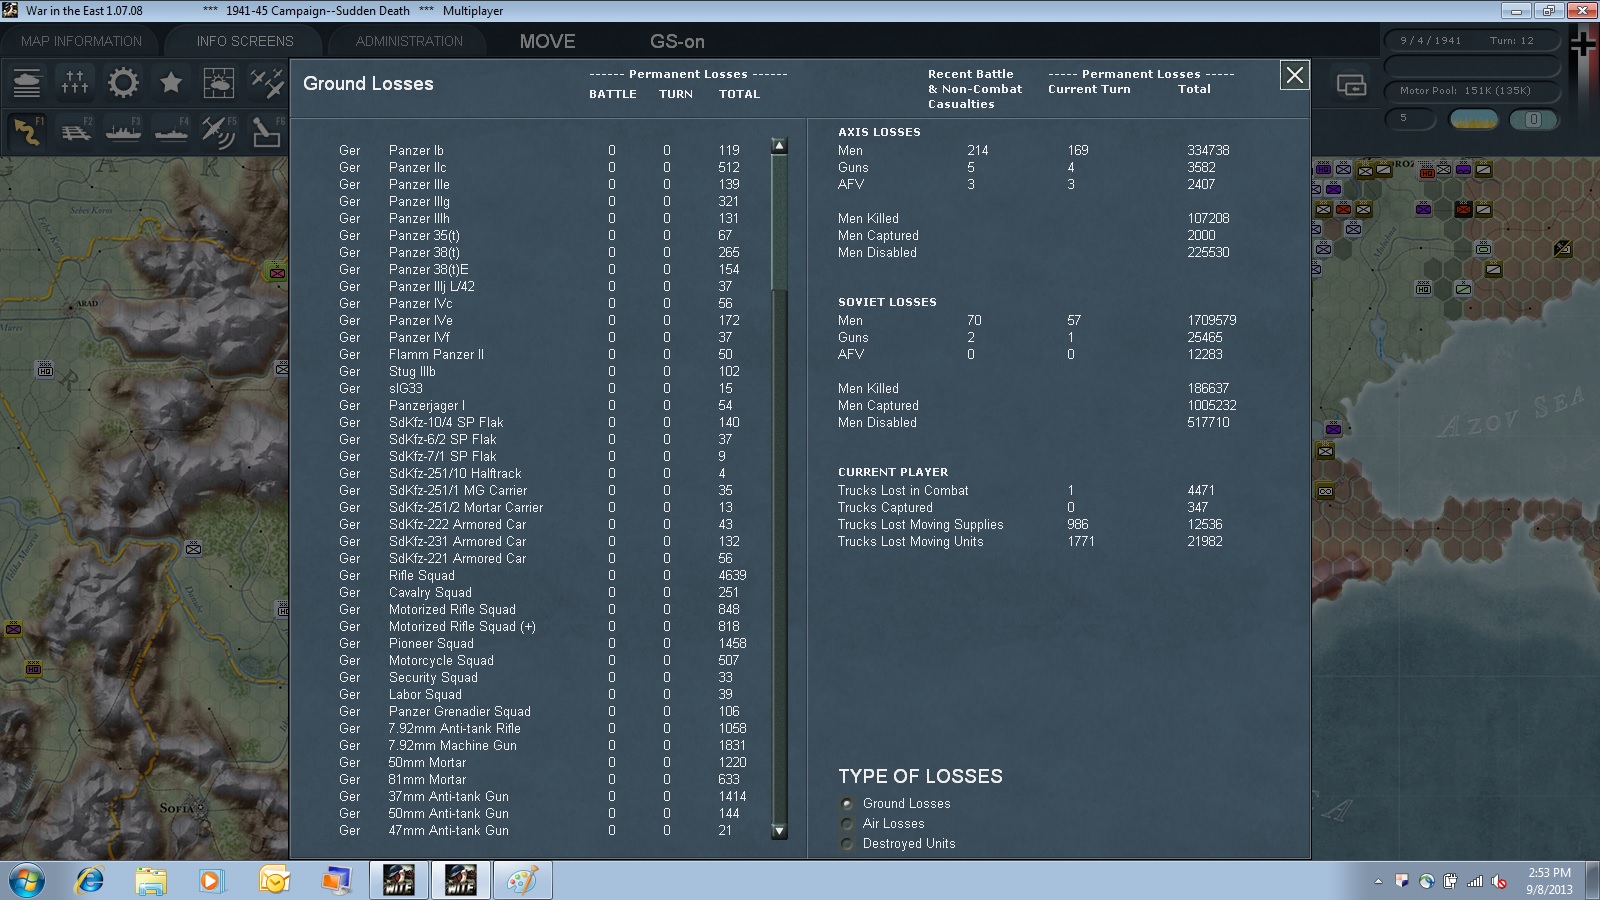The image size is (1600, 900).
Task: Click the 9/4/1941 Turn 12 display
Action: pos(1471,41)
